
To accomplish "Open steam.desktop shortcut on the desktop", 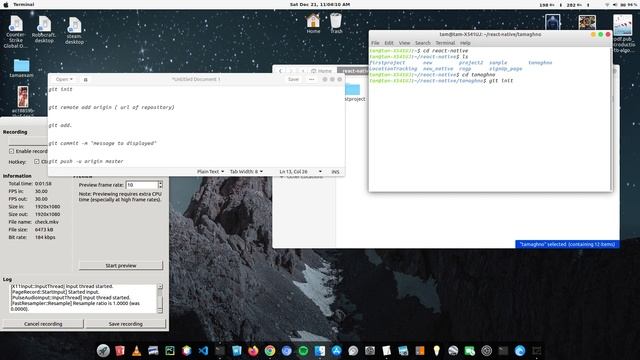I will (x=74, y=30).
